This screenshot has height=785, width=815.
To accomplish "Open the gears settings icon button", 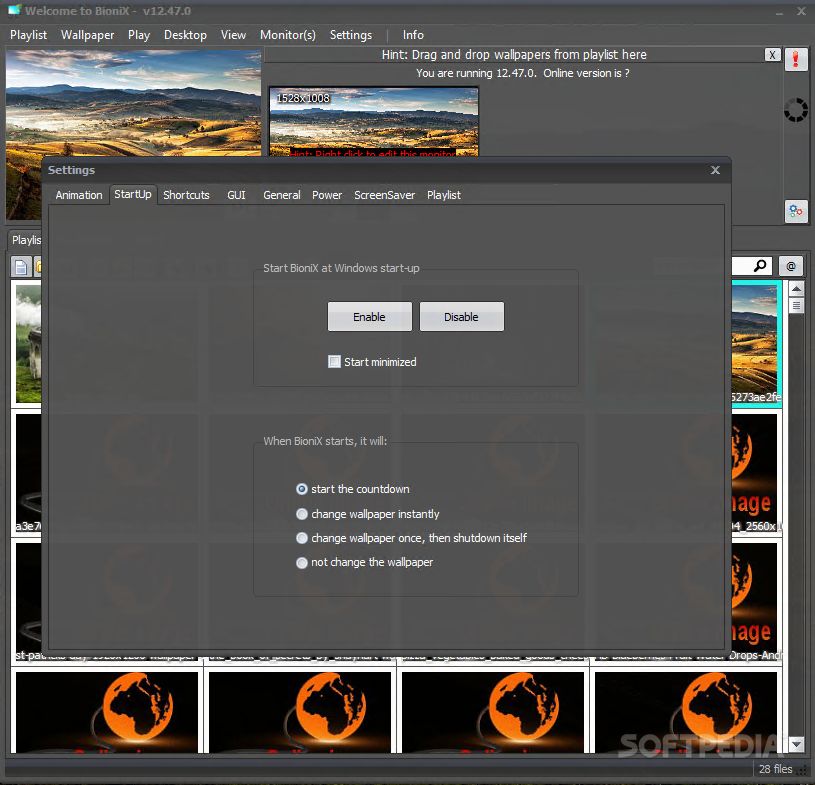I will tap(796, 212).
